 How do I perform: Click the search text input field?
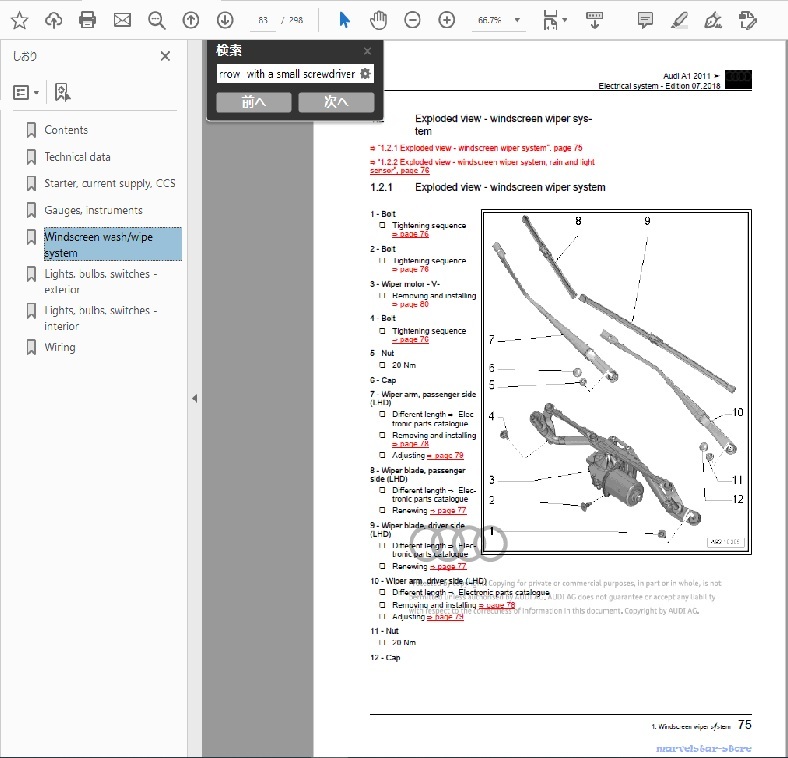click(x=286, y=73)
